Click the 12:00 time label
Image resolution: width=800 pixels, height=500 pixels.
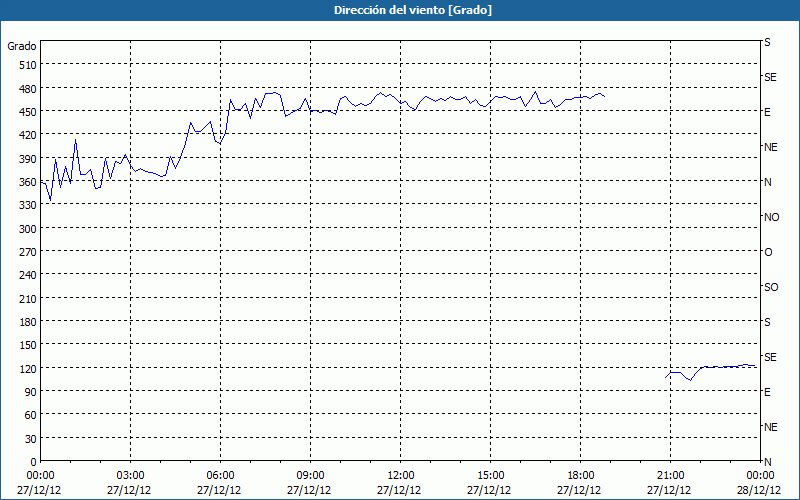pos(401,476)
